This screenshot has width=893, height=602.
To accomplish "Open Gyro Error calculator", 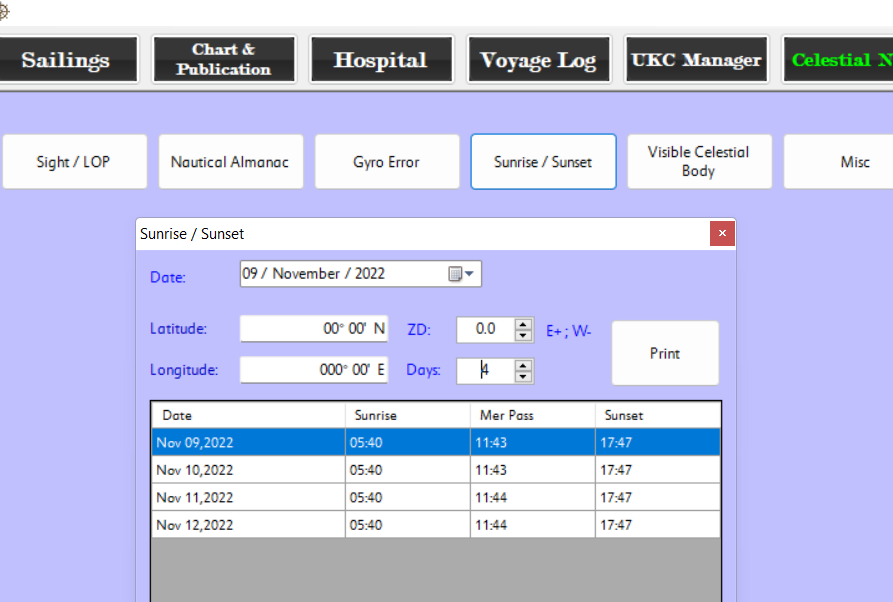I will pos(387,162).
